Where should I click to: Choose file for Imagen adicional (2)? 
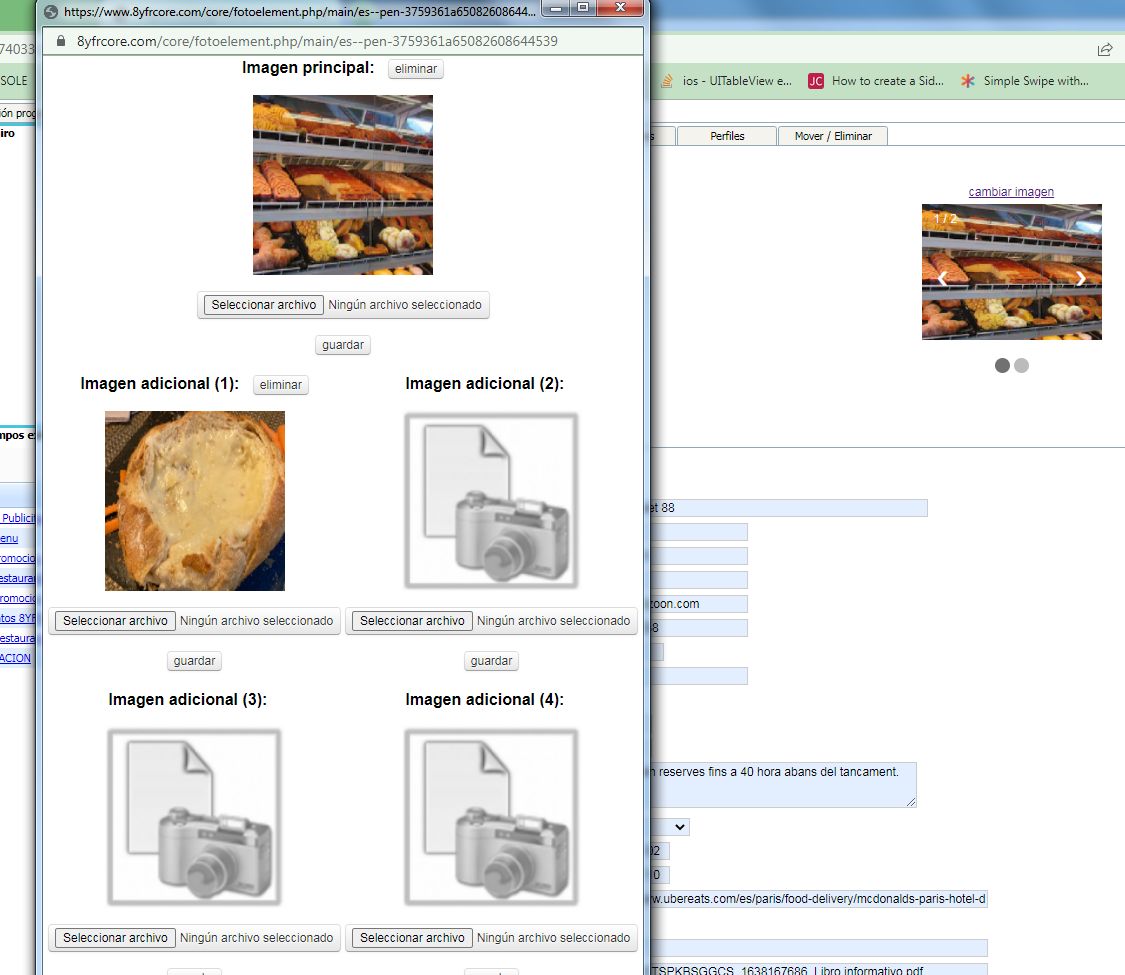[x=412, y=621]
